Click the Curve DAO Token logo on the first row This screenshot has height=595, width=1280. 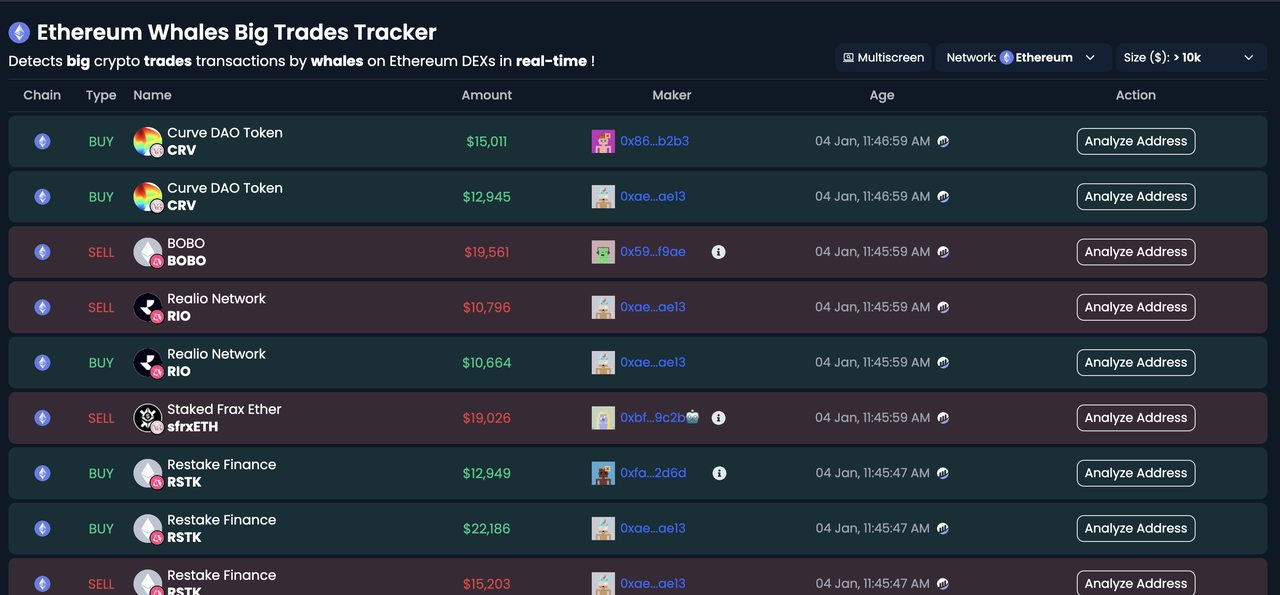pos(147,140)
